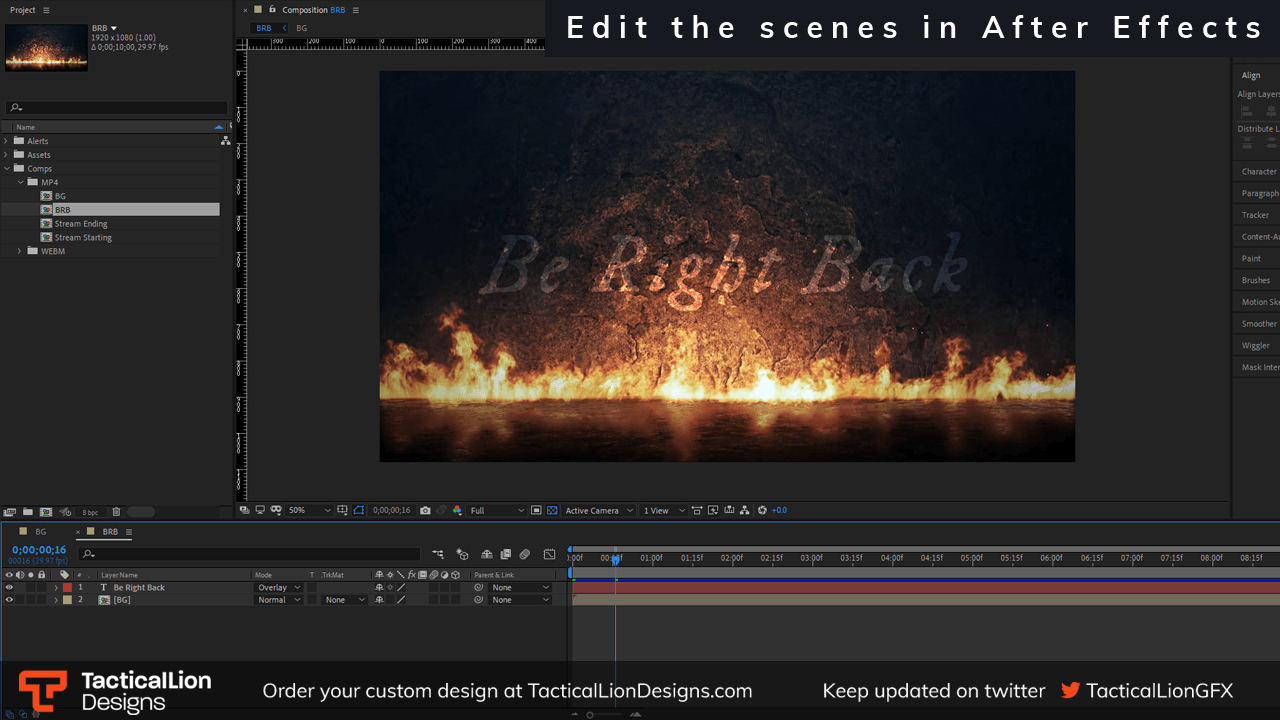Image resolution: width=1280 pixels, height=720 pixels.
Task: Toggle transparency grid icon
Action: click(551, 510)
